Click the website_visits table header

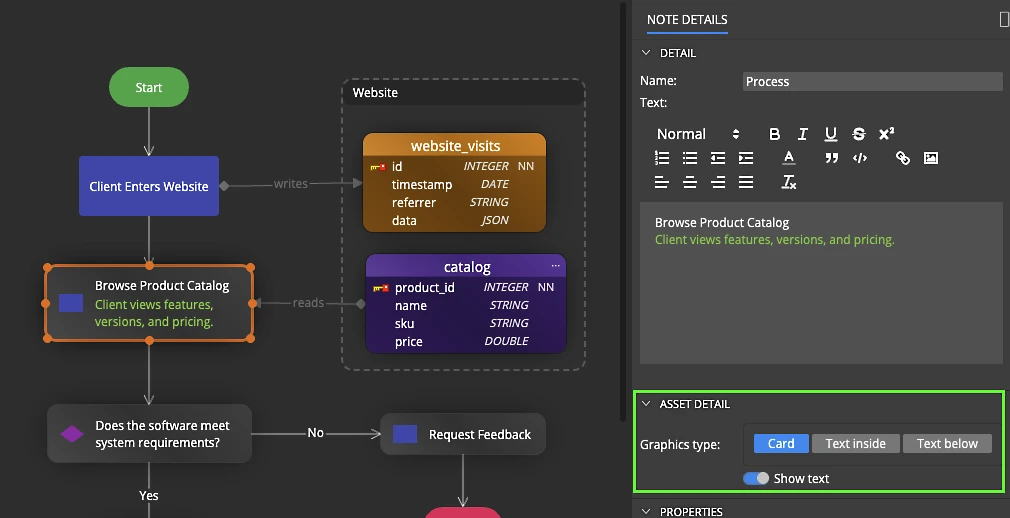455,146
